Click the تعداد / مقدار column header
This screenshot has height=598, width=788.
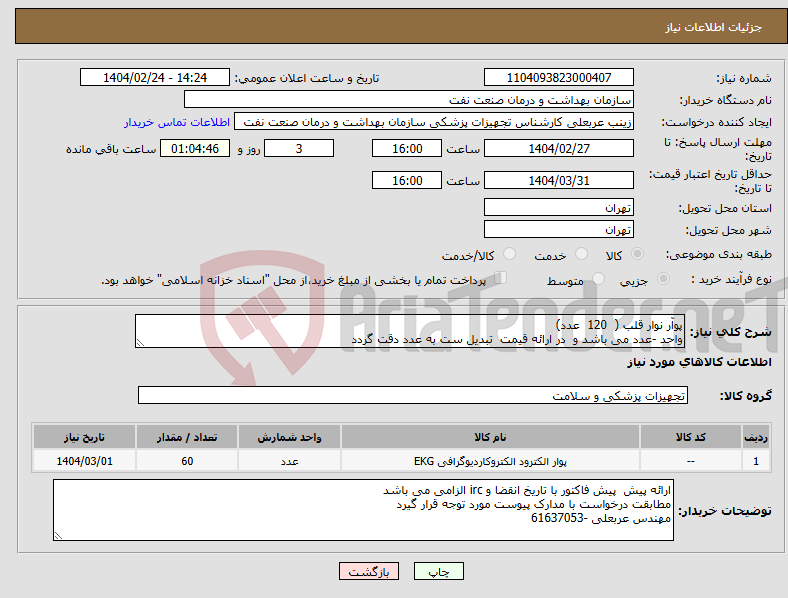[187, 437]
